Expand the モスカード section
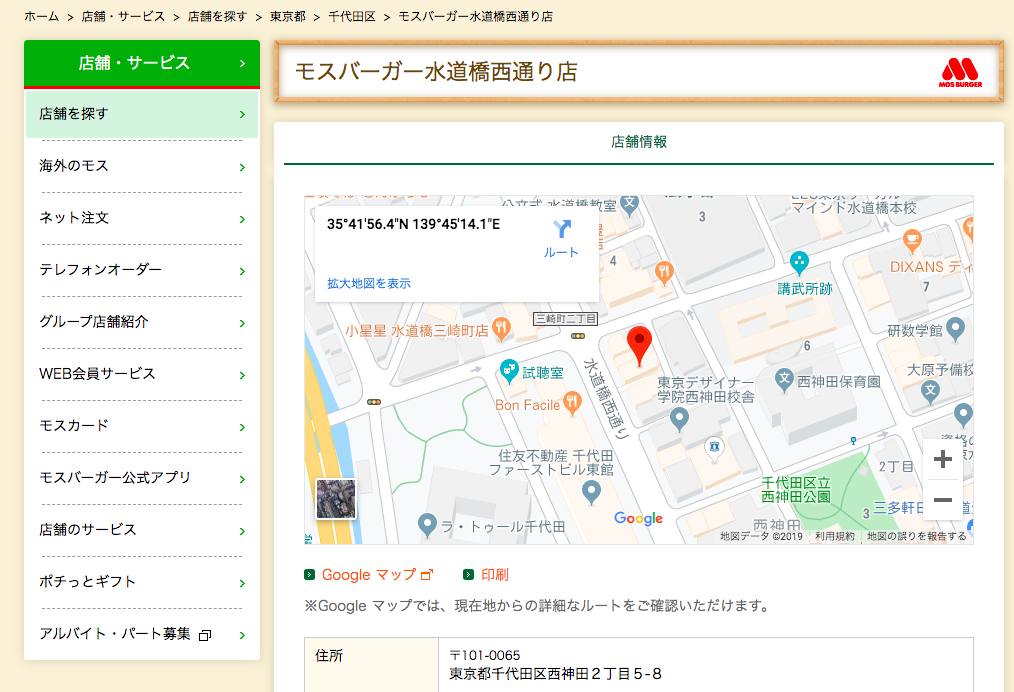1014x692 pixels. [x=141, y=426]
